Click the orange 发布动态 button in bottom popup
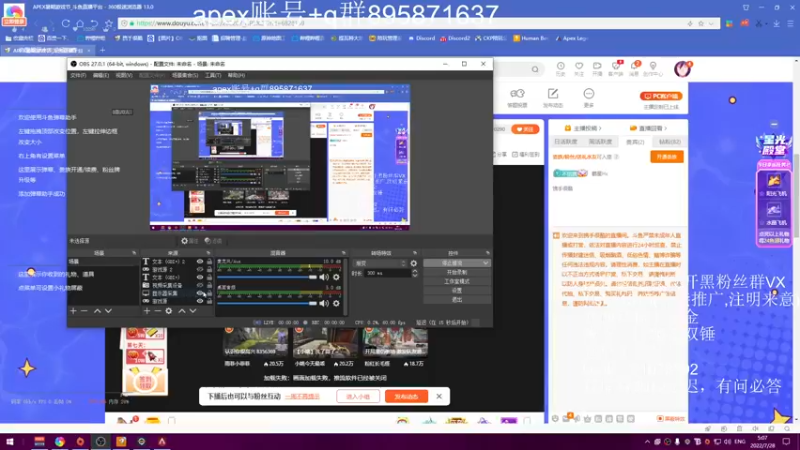 click(406, 396)
